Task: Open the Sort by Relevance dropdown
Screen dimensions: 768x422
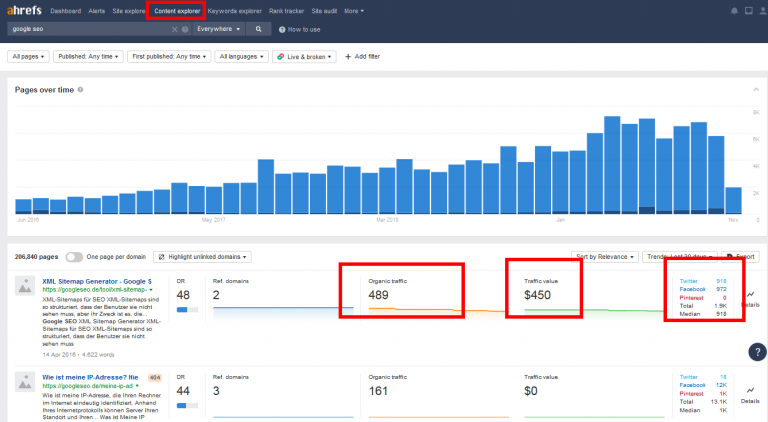Action: (605, 257)
